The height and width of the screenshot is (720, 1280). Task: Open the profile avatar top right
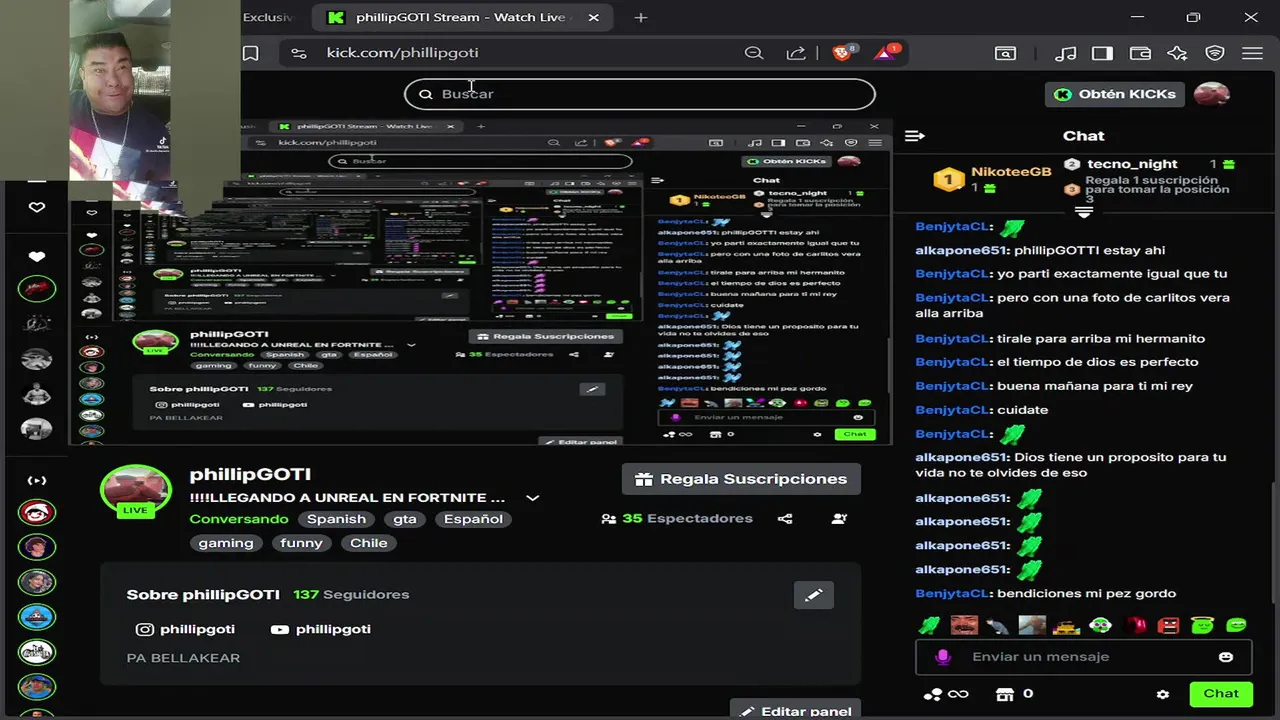coord(1212,94)
